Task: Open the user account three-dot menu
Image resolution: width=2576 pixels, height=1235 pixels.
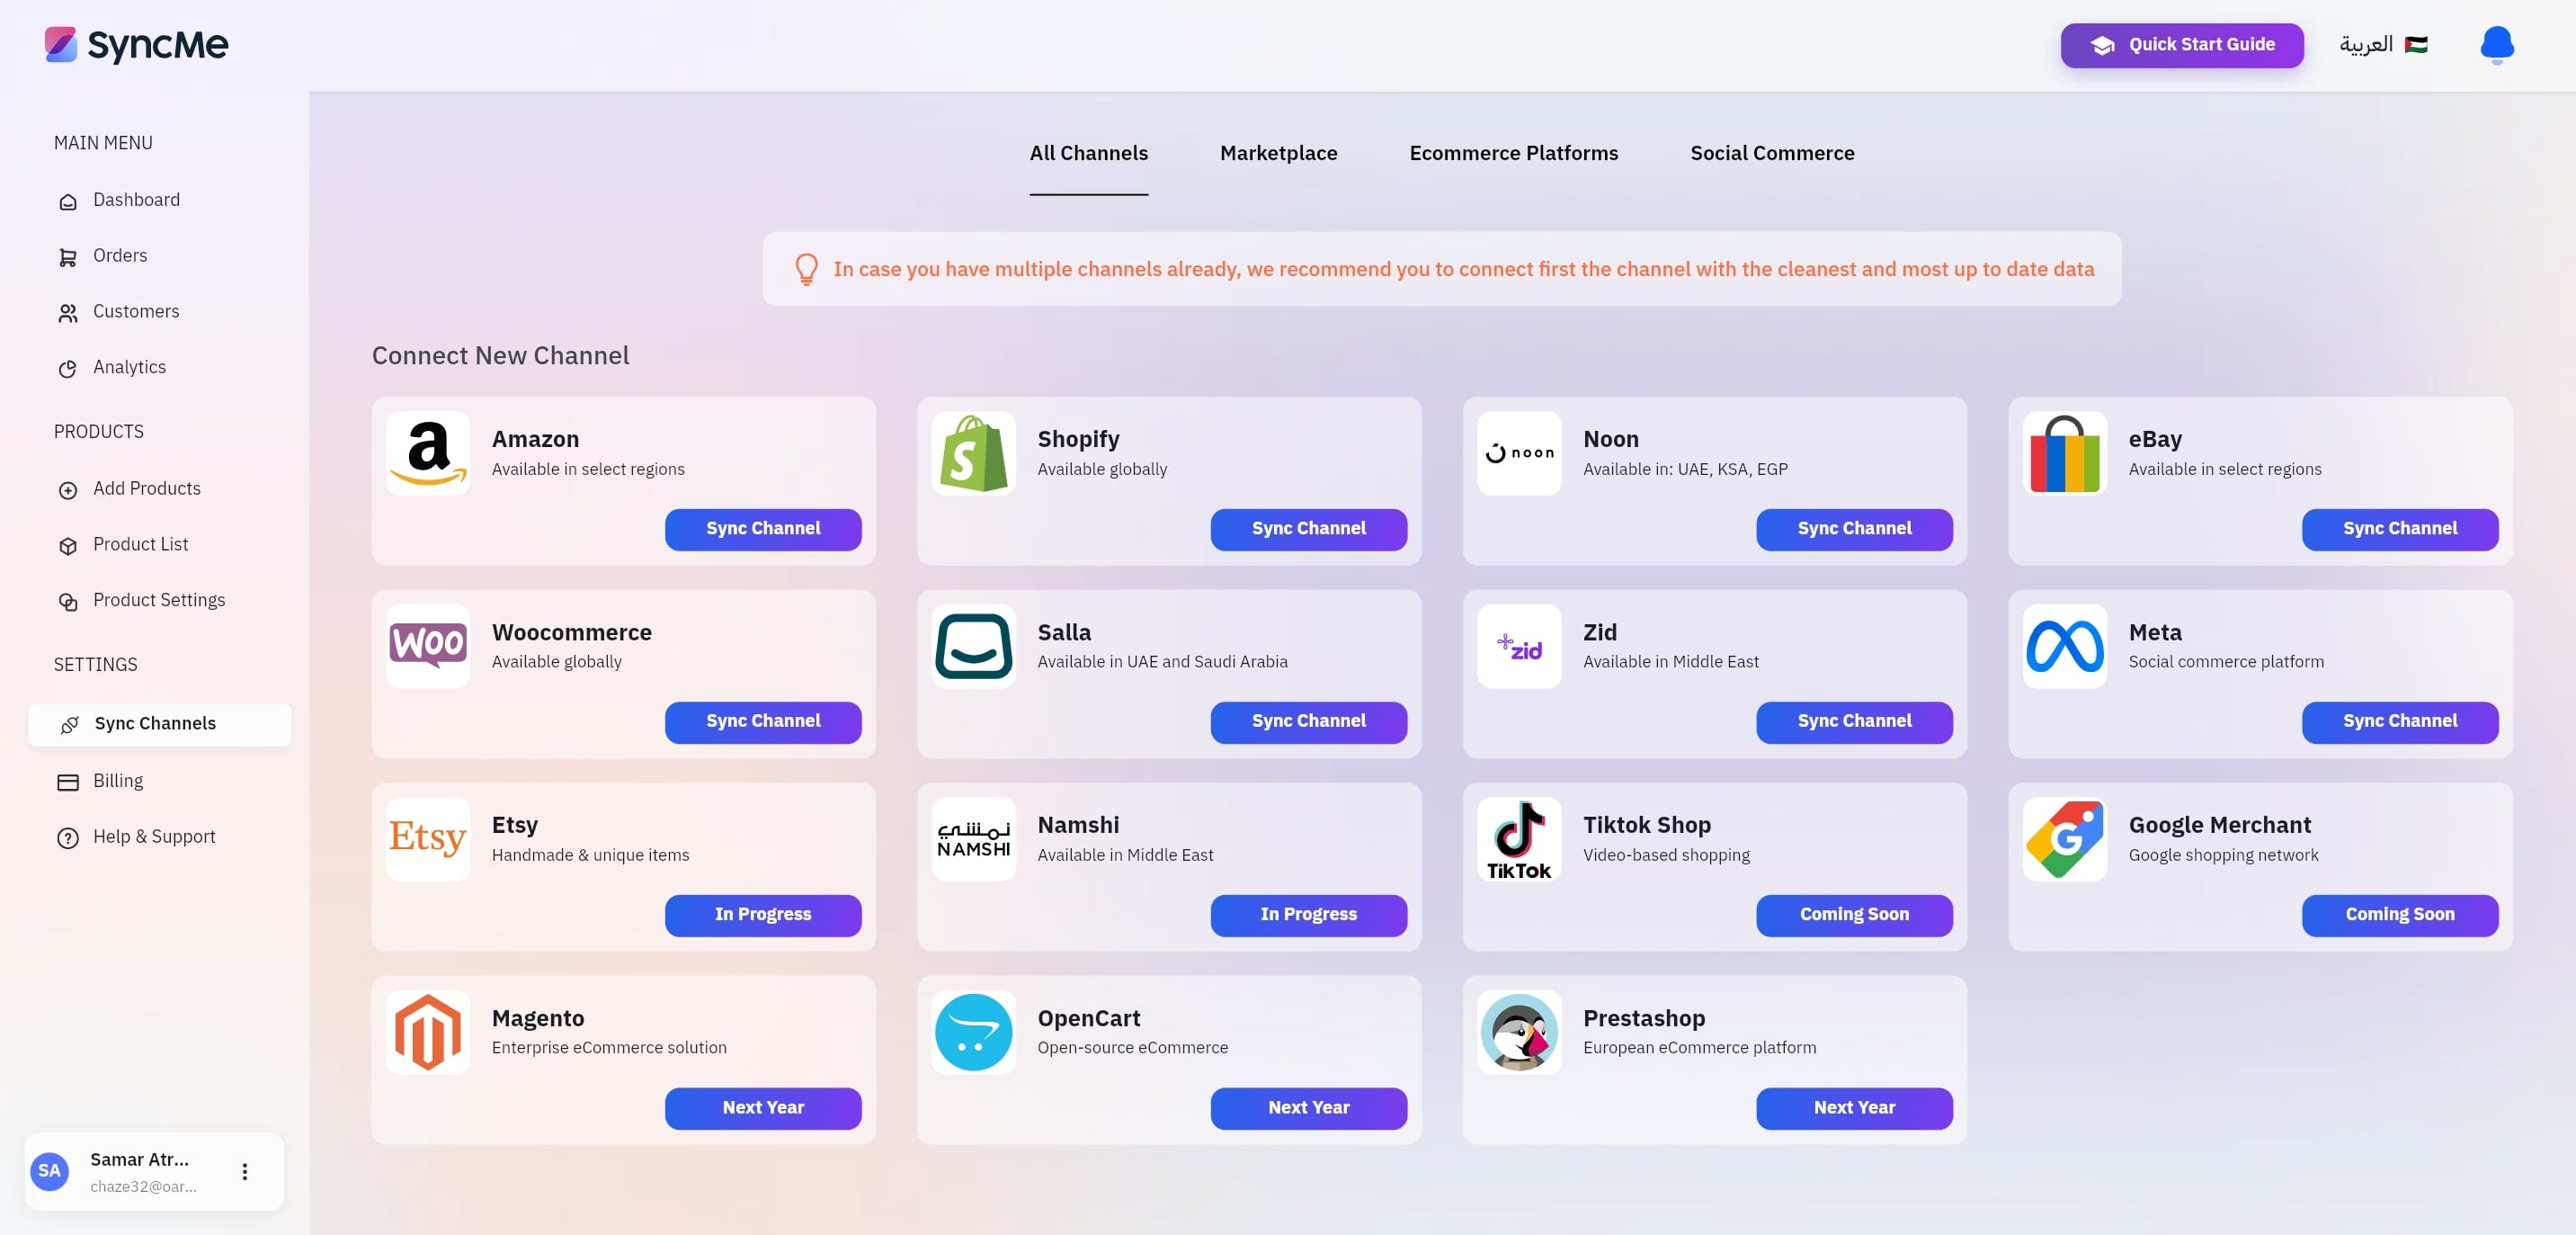Action: coord(245,1171)
